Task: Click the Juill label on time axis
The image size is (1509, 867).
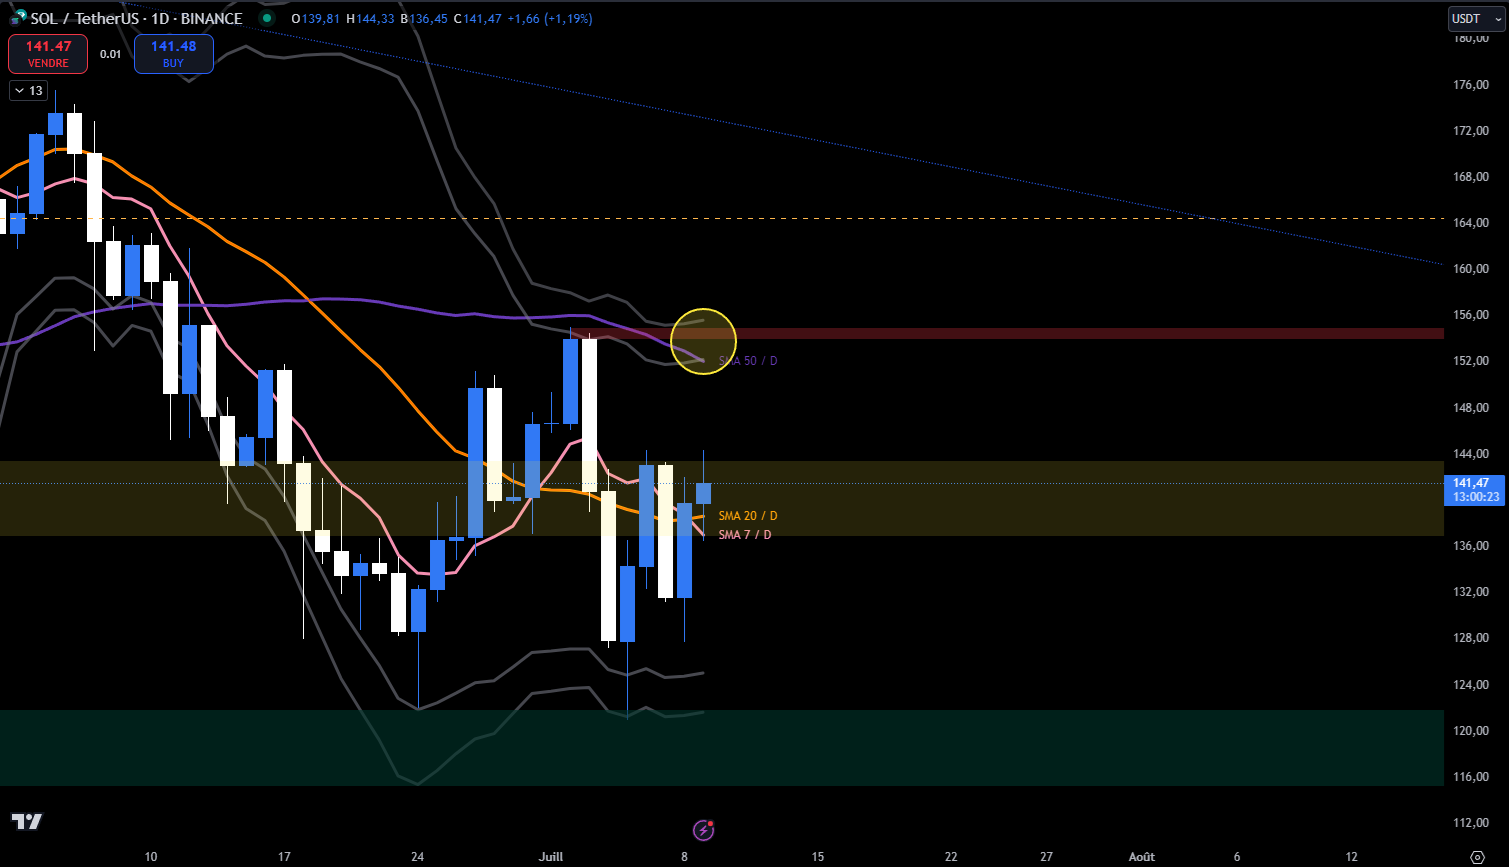Action: tap(551, 857)
